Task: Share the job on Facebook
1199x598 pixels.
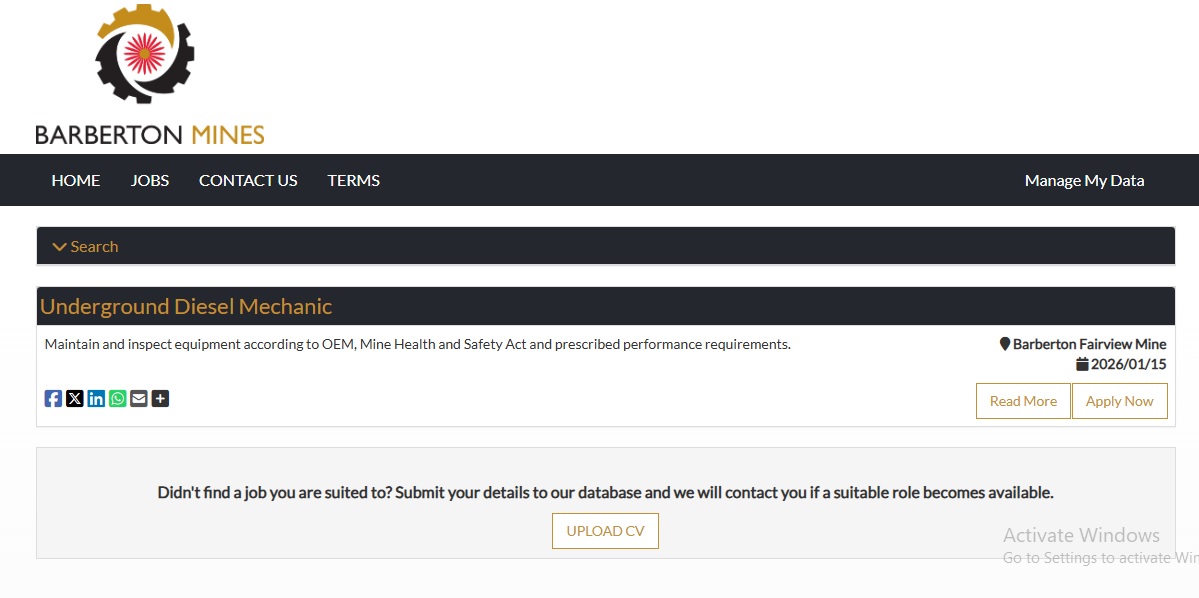Action: coord(53,399)
